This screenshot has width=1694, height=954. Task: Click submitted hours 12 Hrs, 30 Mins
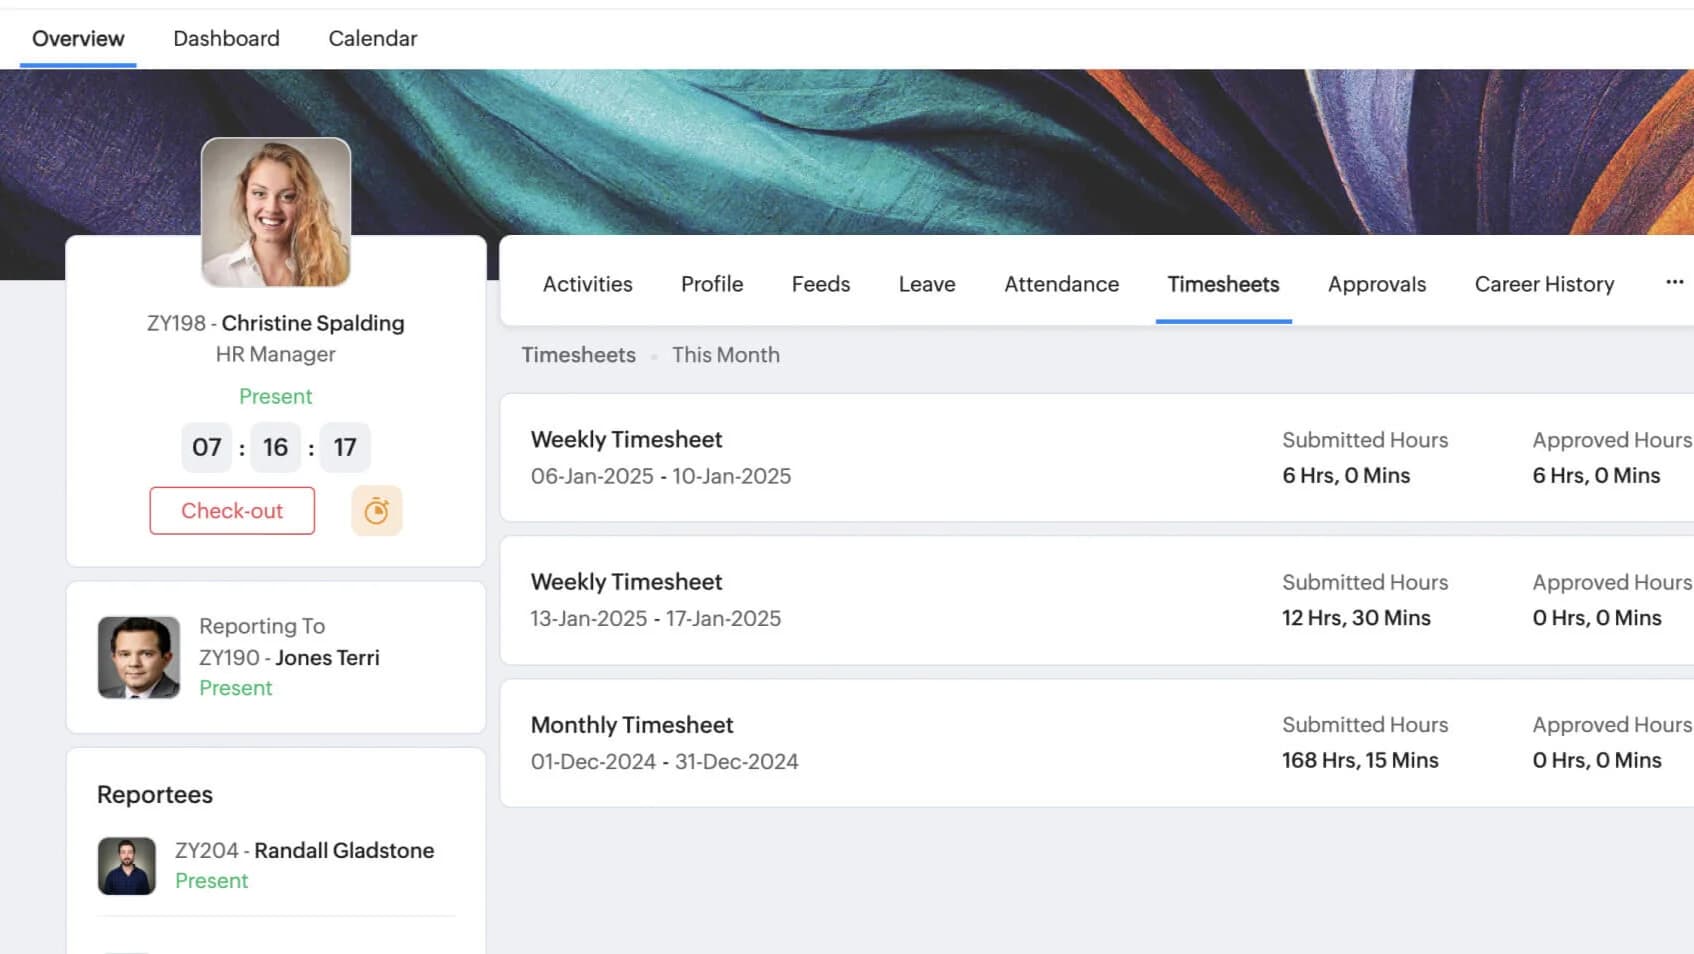tap(1357, 618)
